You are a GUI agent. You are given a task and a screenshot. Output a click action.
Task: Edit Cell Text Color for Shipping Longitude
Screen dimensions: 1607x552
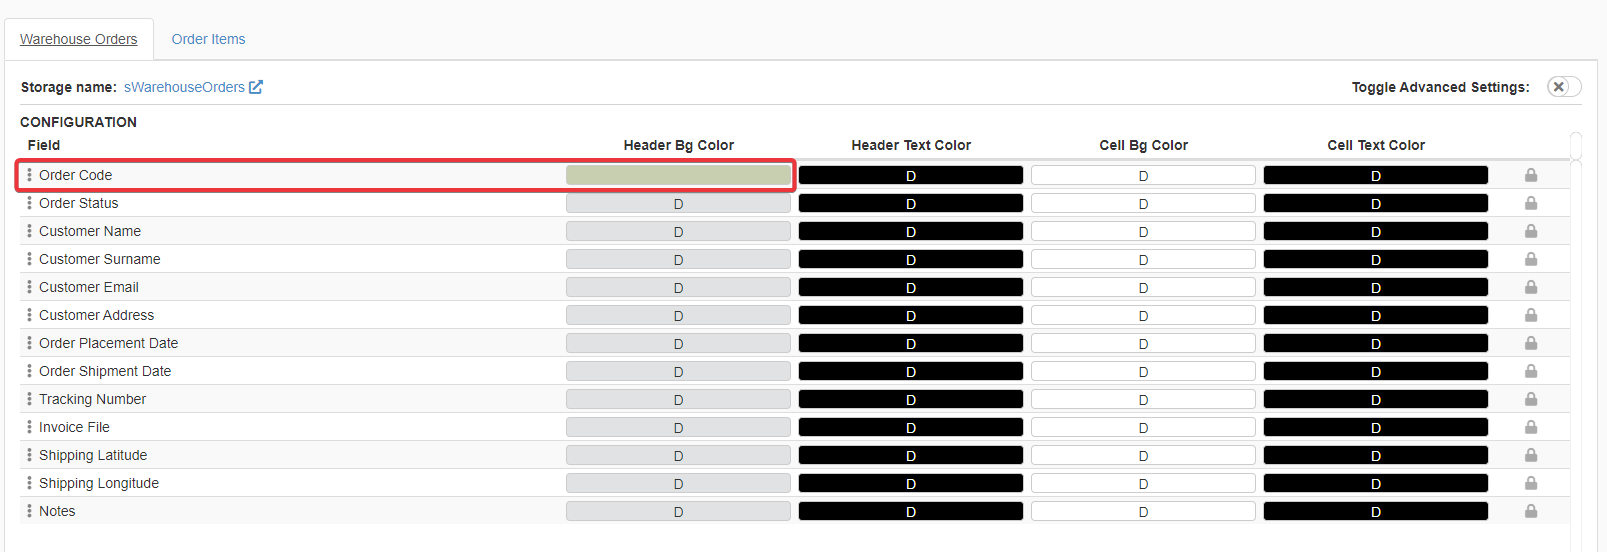[1375, 483]
